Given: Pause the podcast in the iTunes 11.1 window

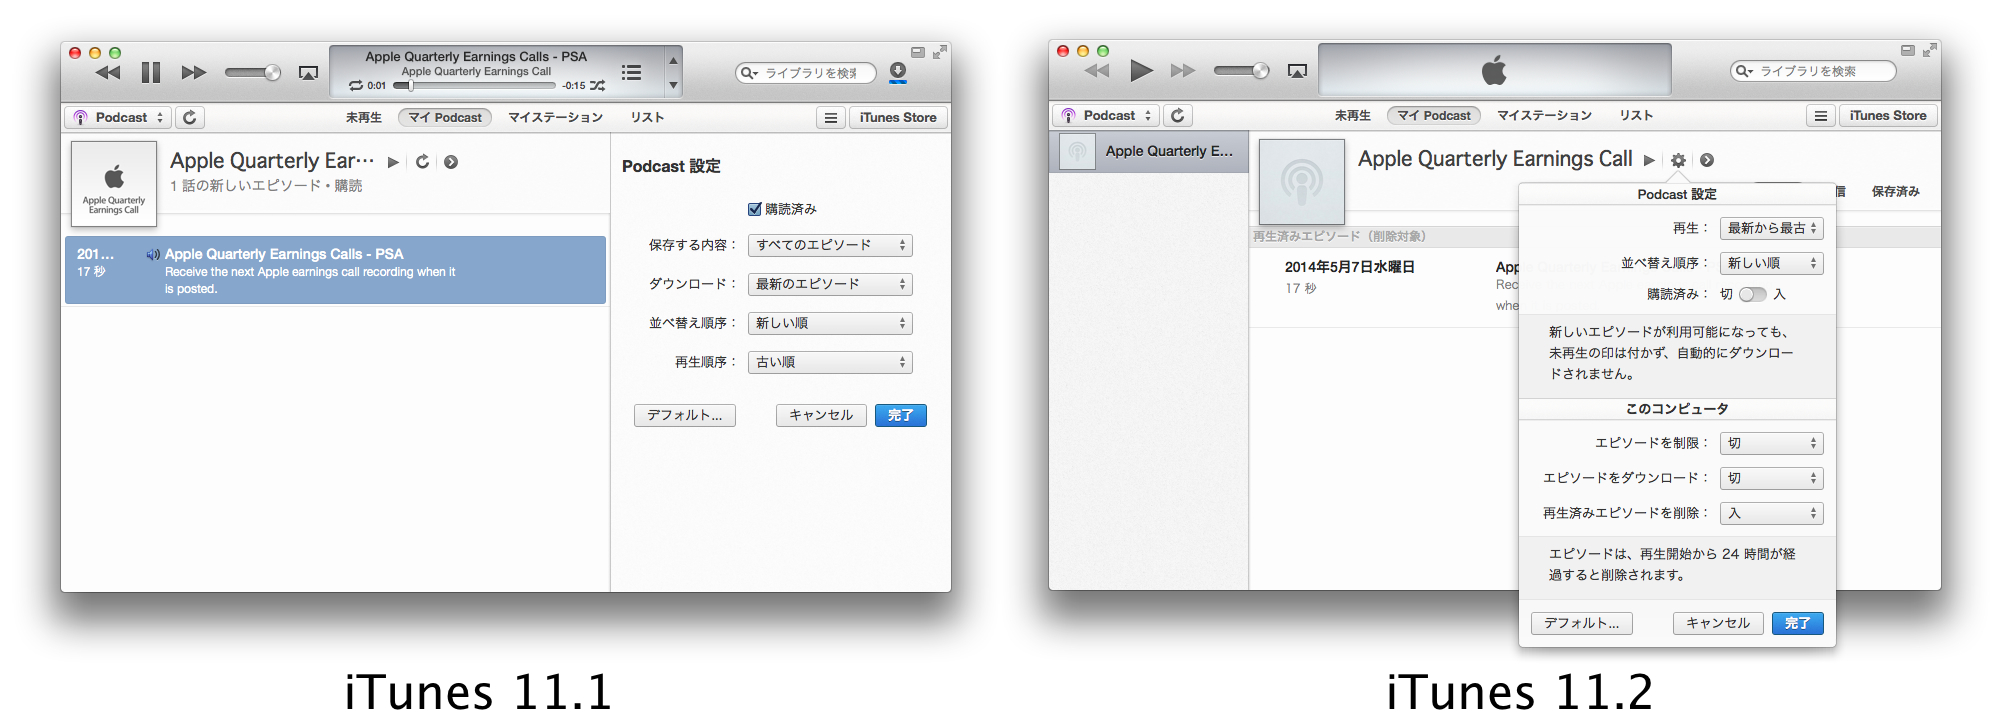Looking at the screenshot, I should click(x=151, y=73).
